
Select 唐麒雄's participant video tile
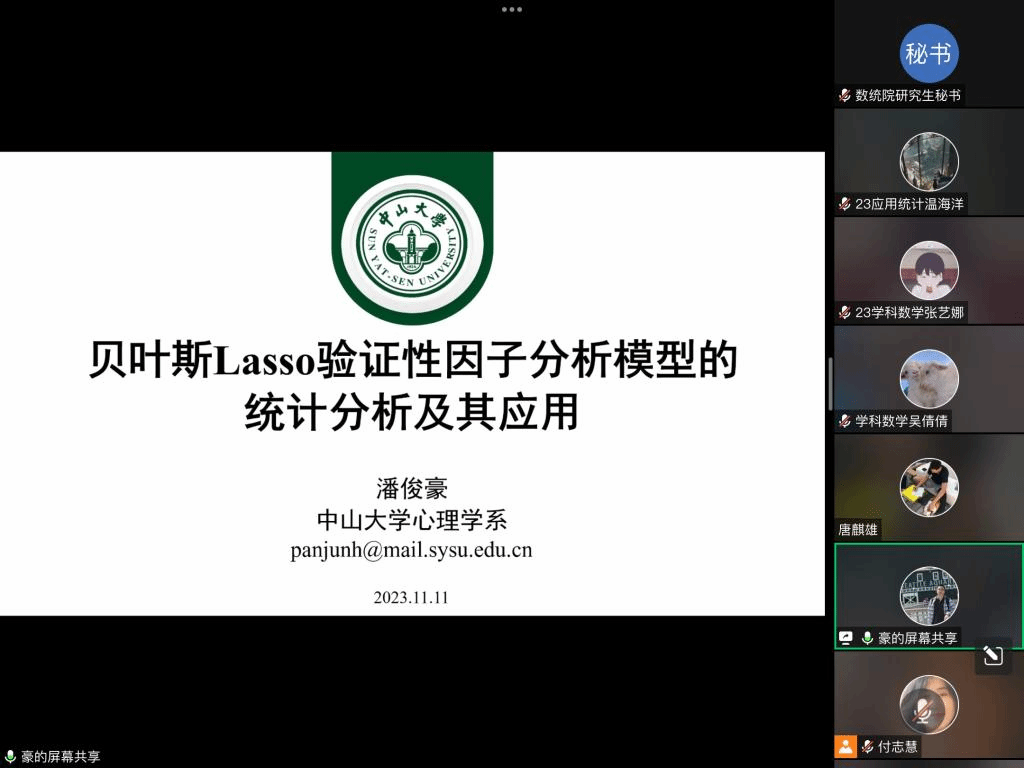[x=928, y=488]
